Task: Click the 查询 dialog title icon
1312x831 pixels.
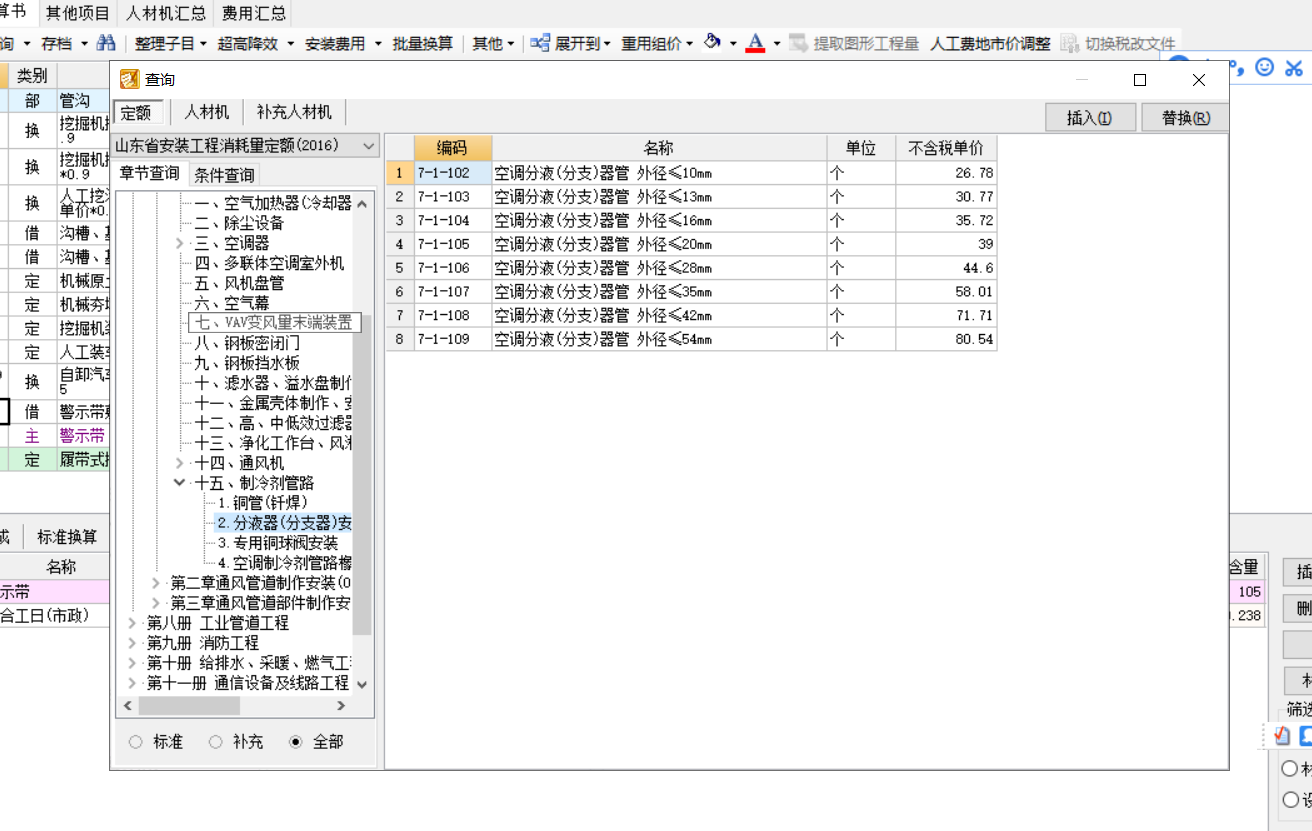Action: pos(130,80)
